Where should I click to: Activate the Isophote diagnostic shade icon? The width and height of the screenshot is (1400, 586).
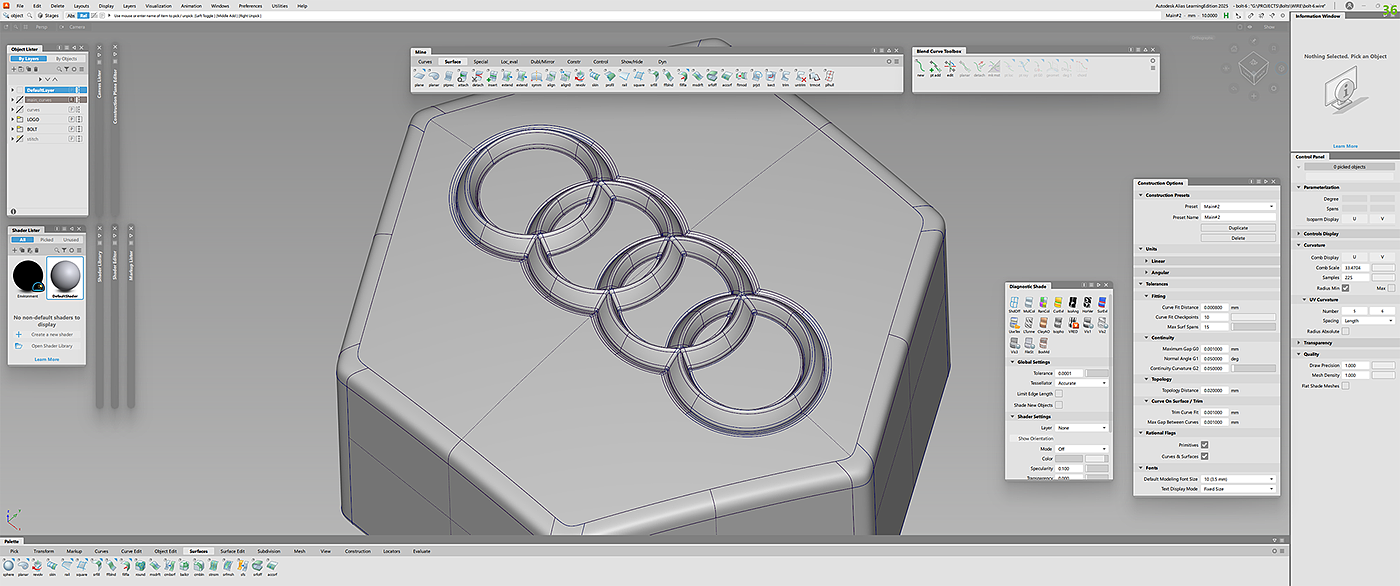coord(1057,323)
